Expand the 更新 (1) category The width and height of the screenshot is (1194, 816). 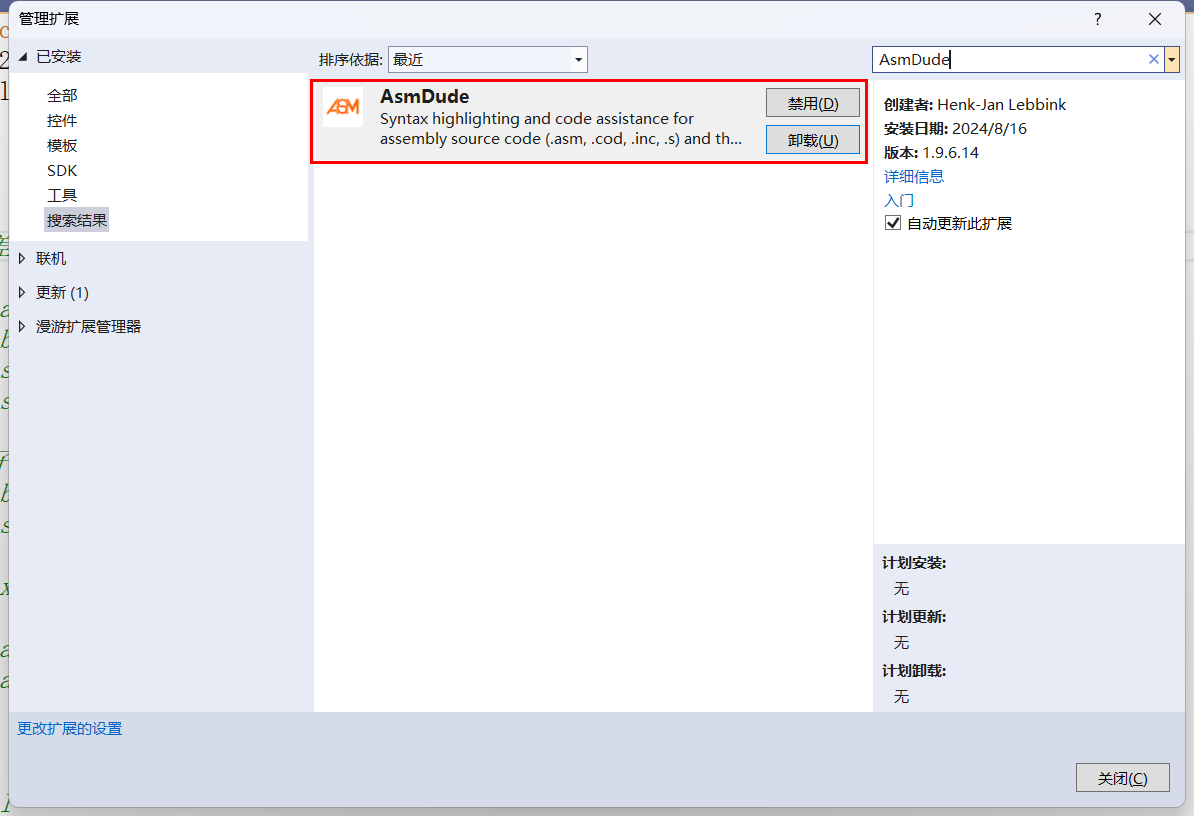coord(23,293)
